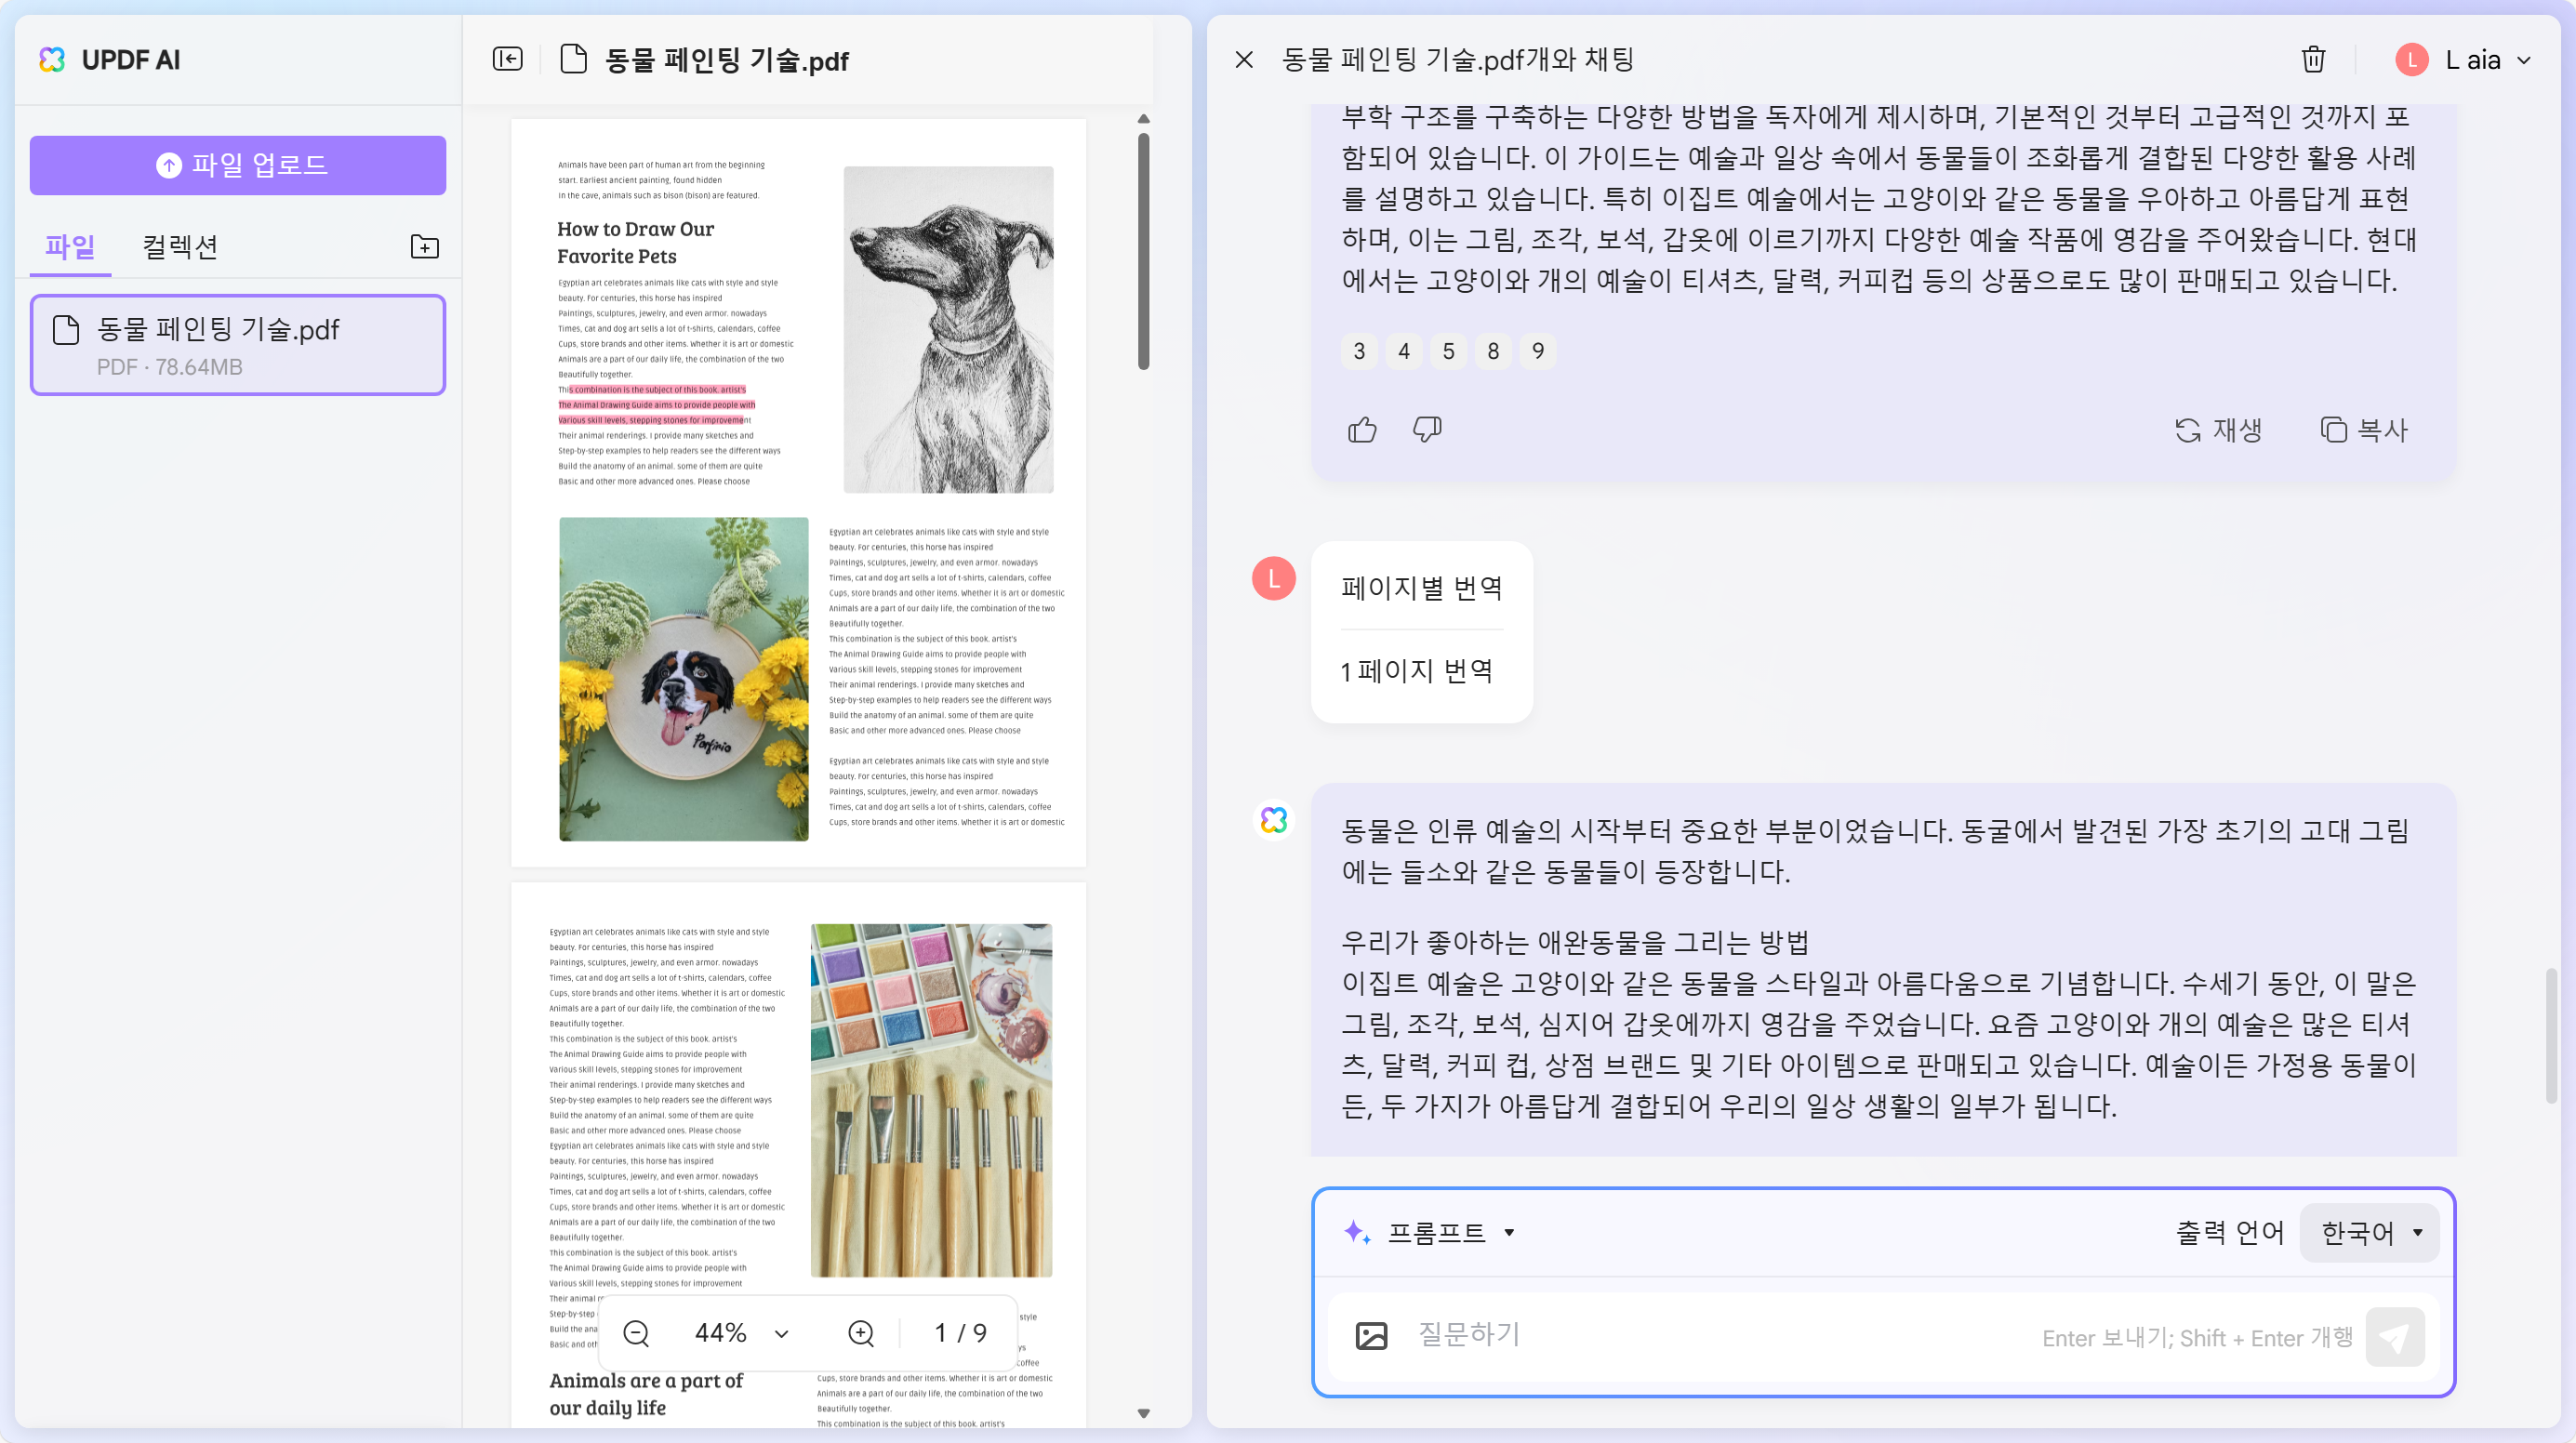Open page reference 4
Image resolution: width=2576 pixels, height=1443 pixels.
point(1404,351)
